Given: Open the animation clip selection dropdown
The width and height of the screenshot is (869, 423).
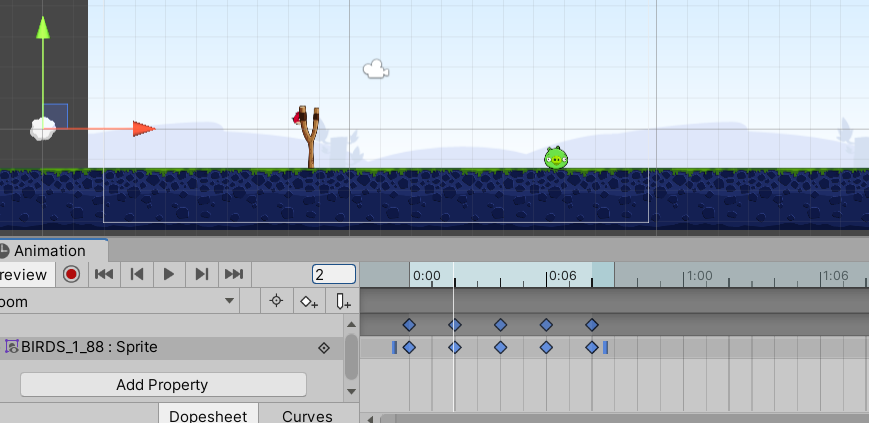Looking at the screenshot, I should 120,302.
